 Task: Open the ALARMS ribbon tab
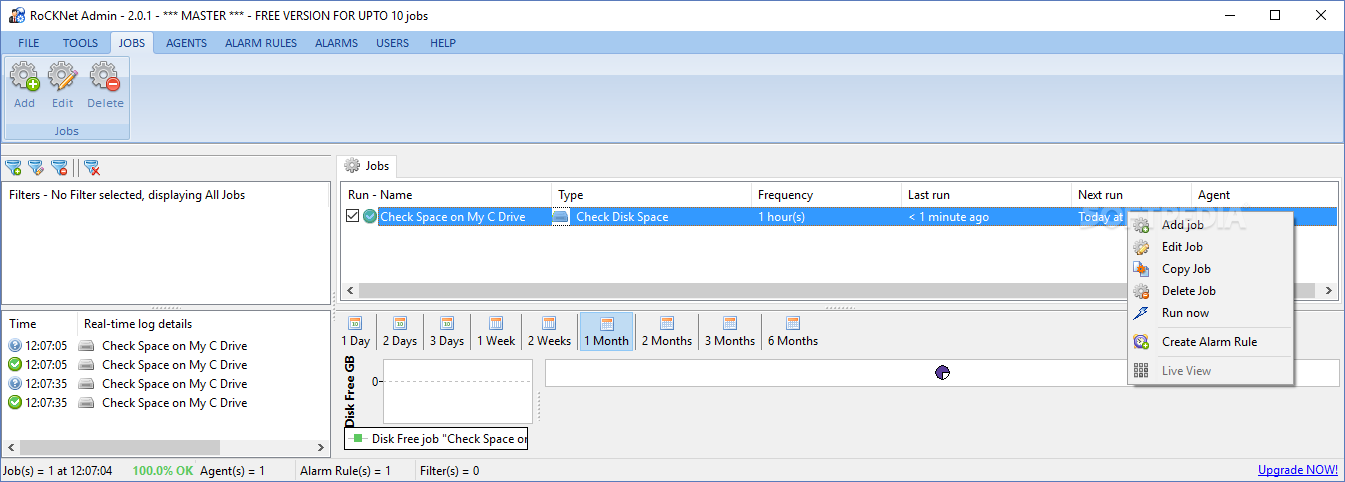tap(336, 43)
